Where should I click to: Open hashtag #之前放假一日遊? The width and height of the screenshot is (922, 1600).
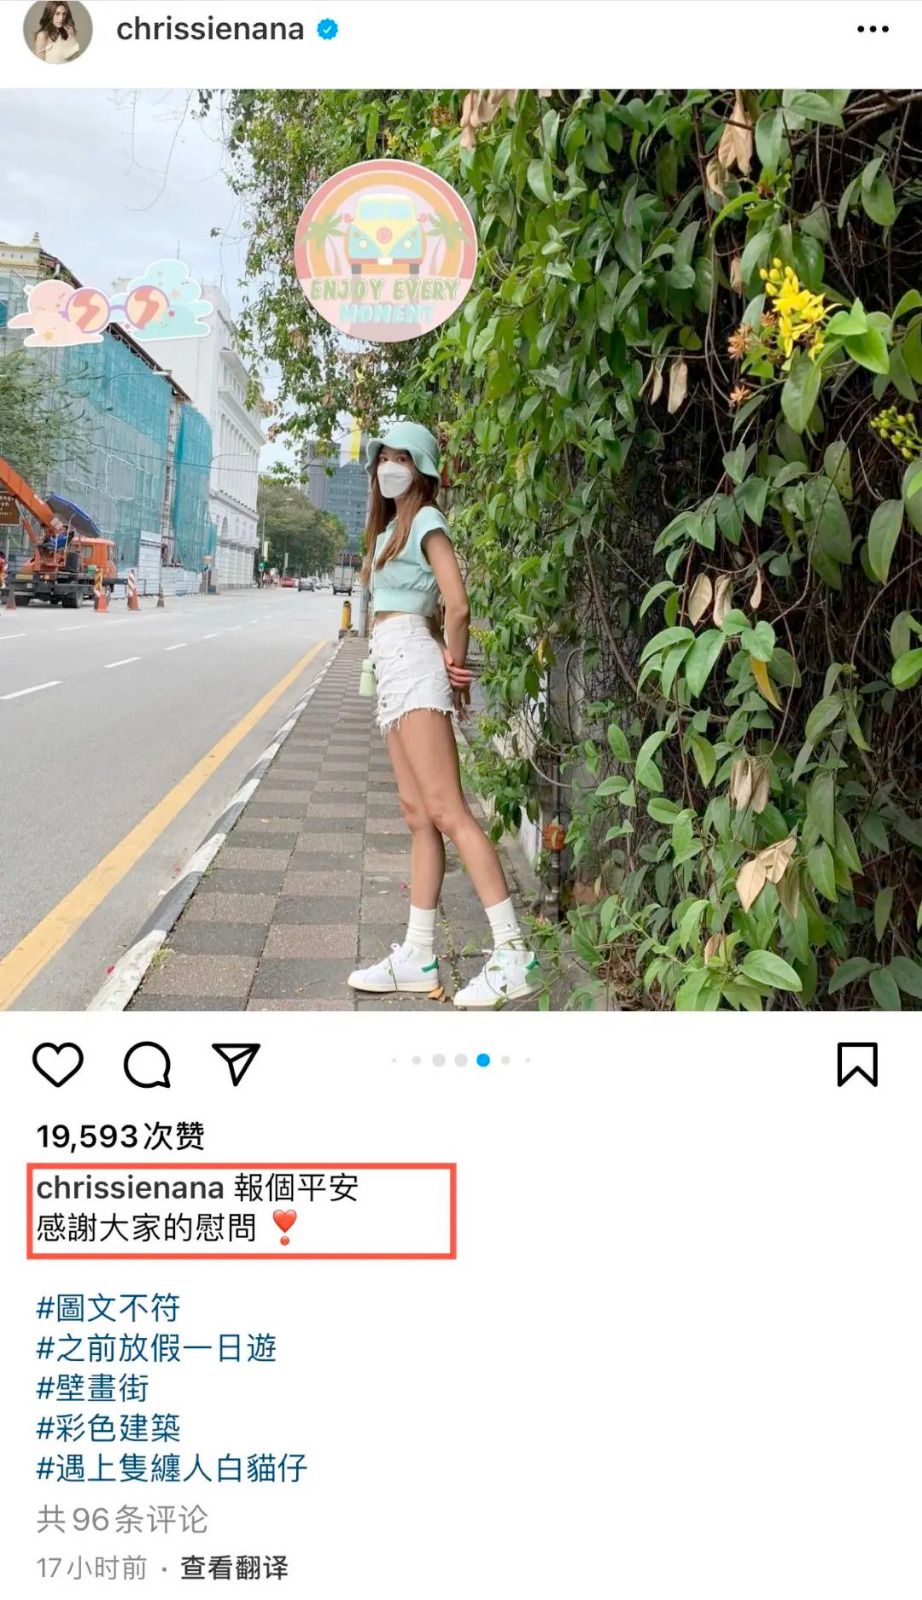(x=156, y=1348)
